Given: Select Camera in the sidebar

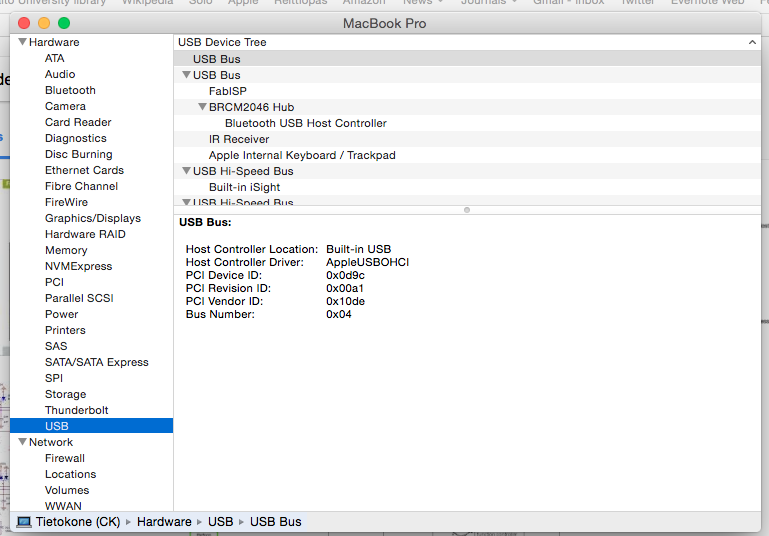Looking at the screenshot, I should tap(65, 106).
